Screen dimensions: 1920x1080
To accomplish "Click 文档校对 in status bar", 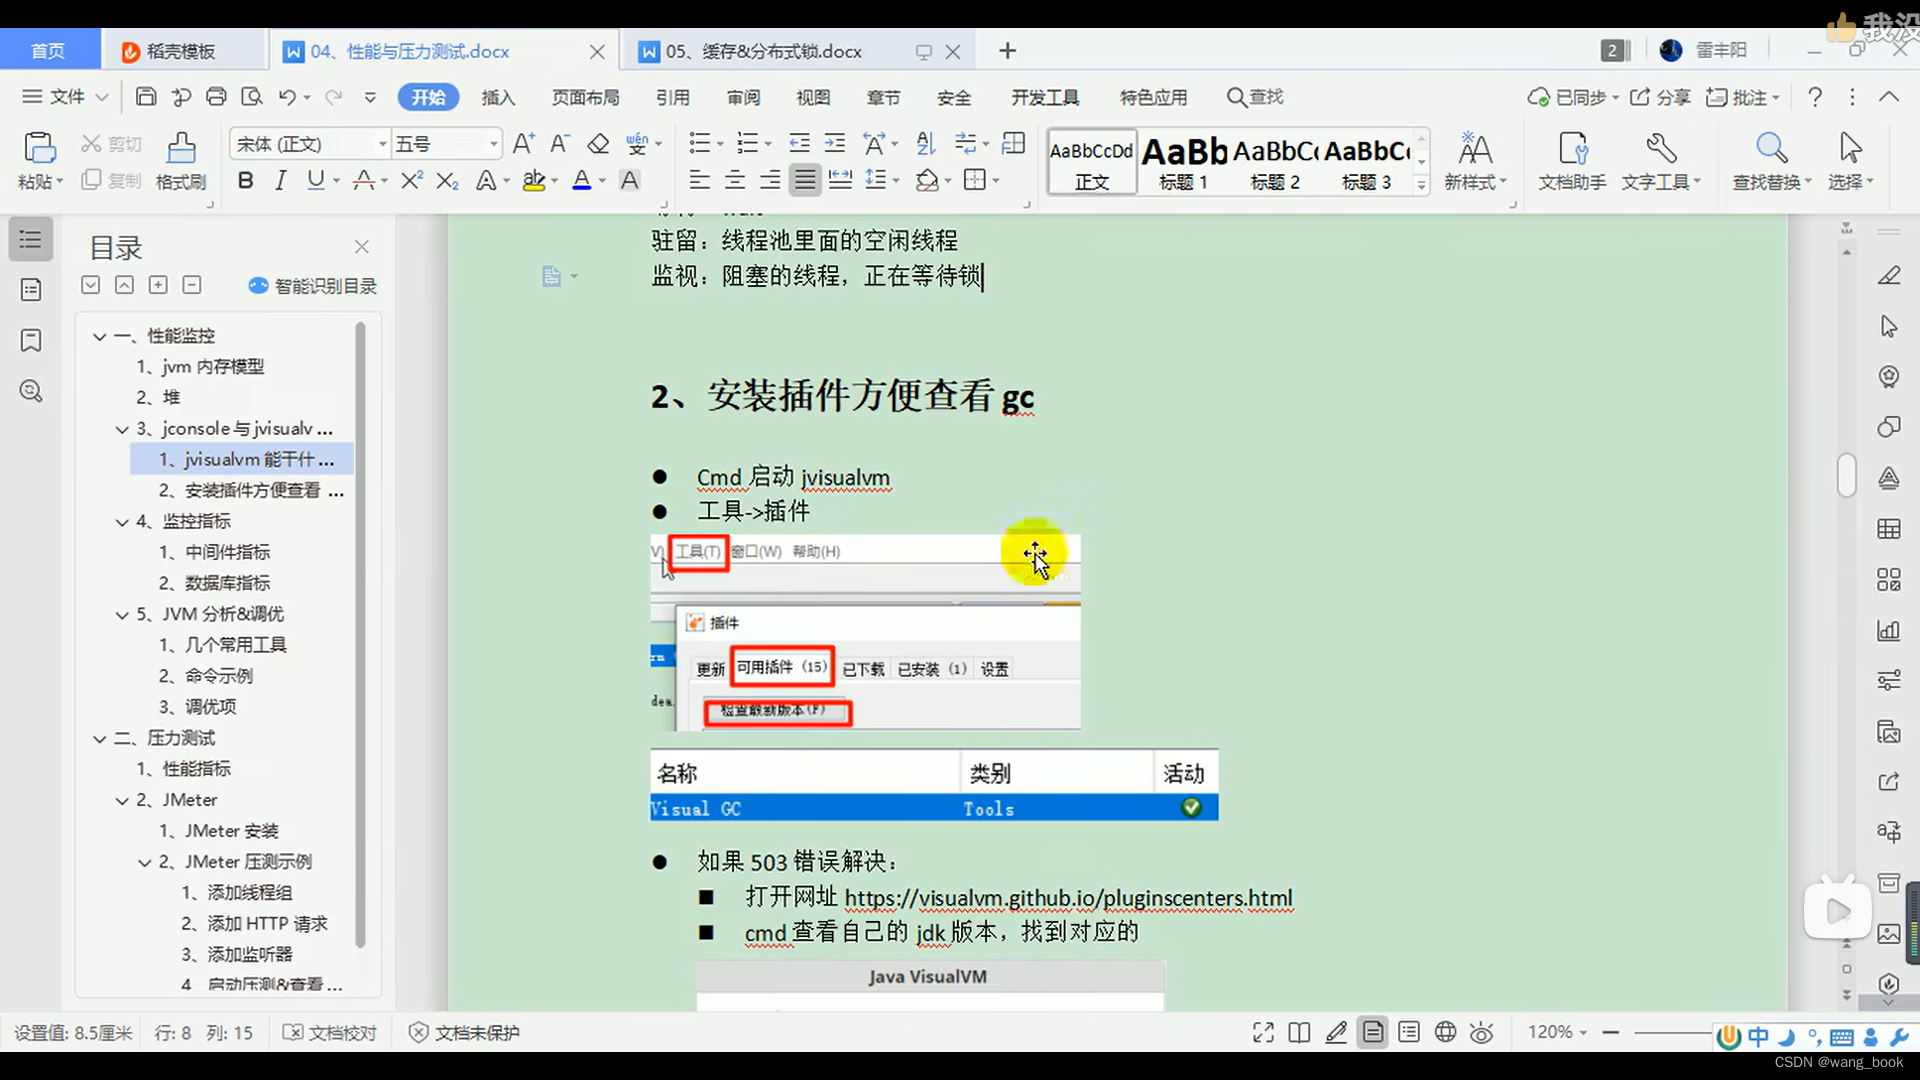I will pyautogui.click(x=330, y=1033).
